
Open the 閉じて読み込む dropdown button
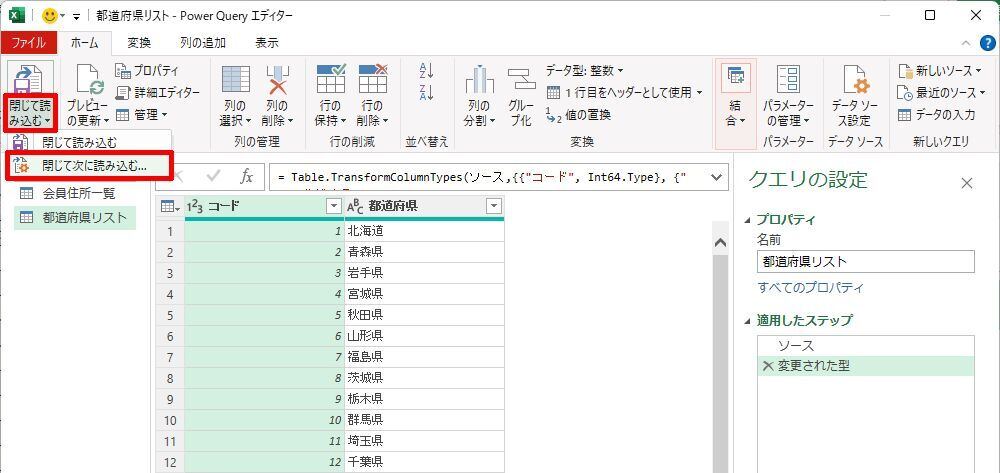click(30, 112)
